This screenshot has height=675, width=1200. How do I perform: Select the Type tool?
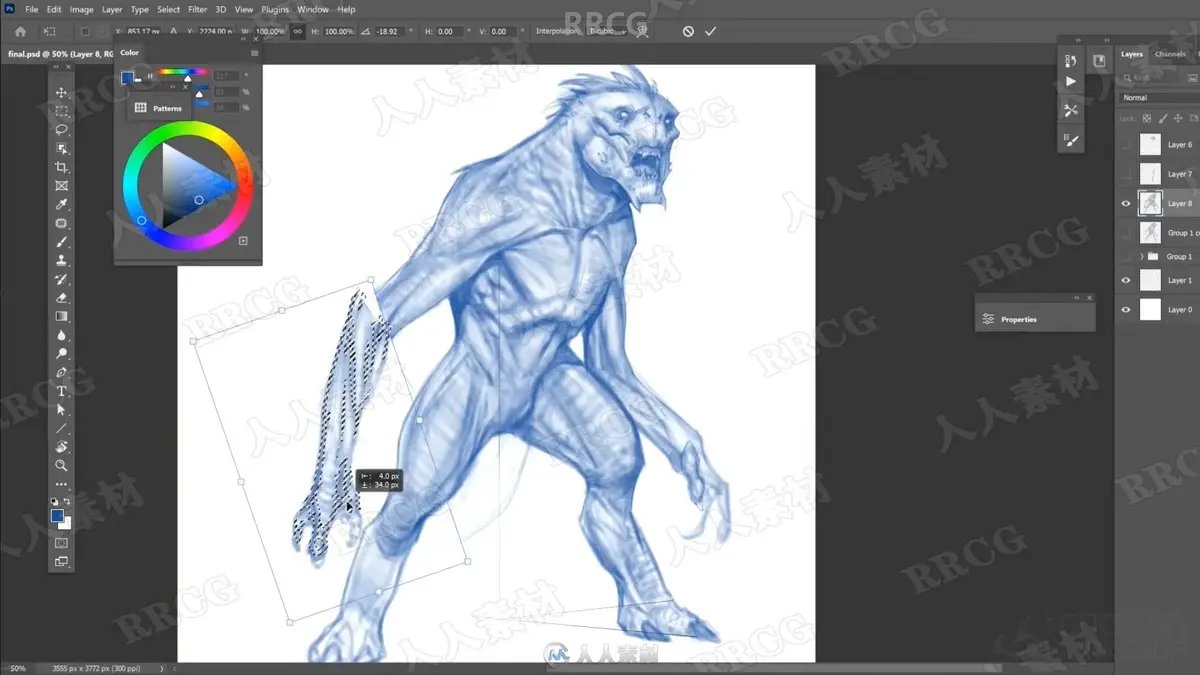61,391
